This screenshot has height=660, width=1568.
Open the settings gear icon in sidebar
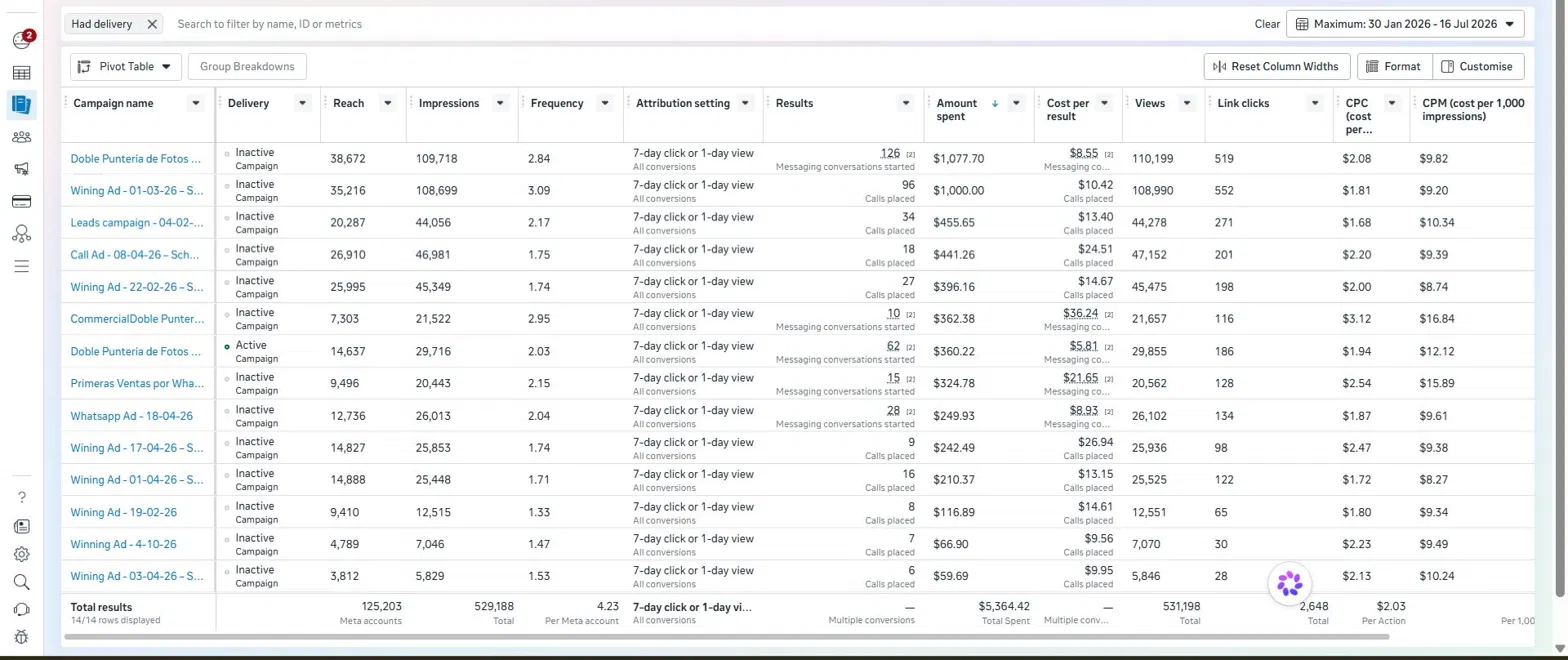point(22,554)
